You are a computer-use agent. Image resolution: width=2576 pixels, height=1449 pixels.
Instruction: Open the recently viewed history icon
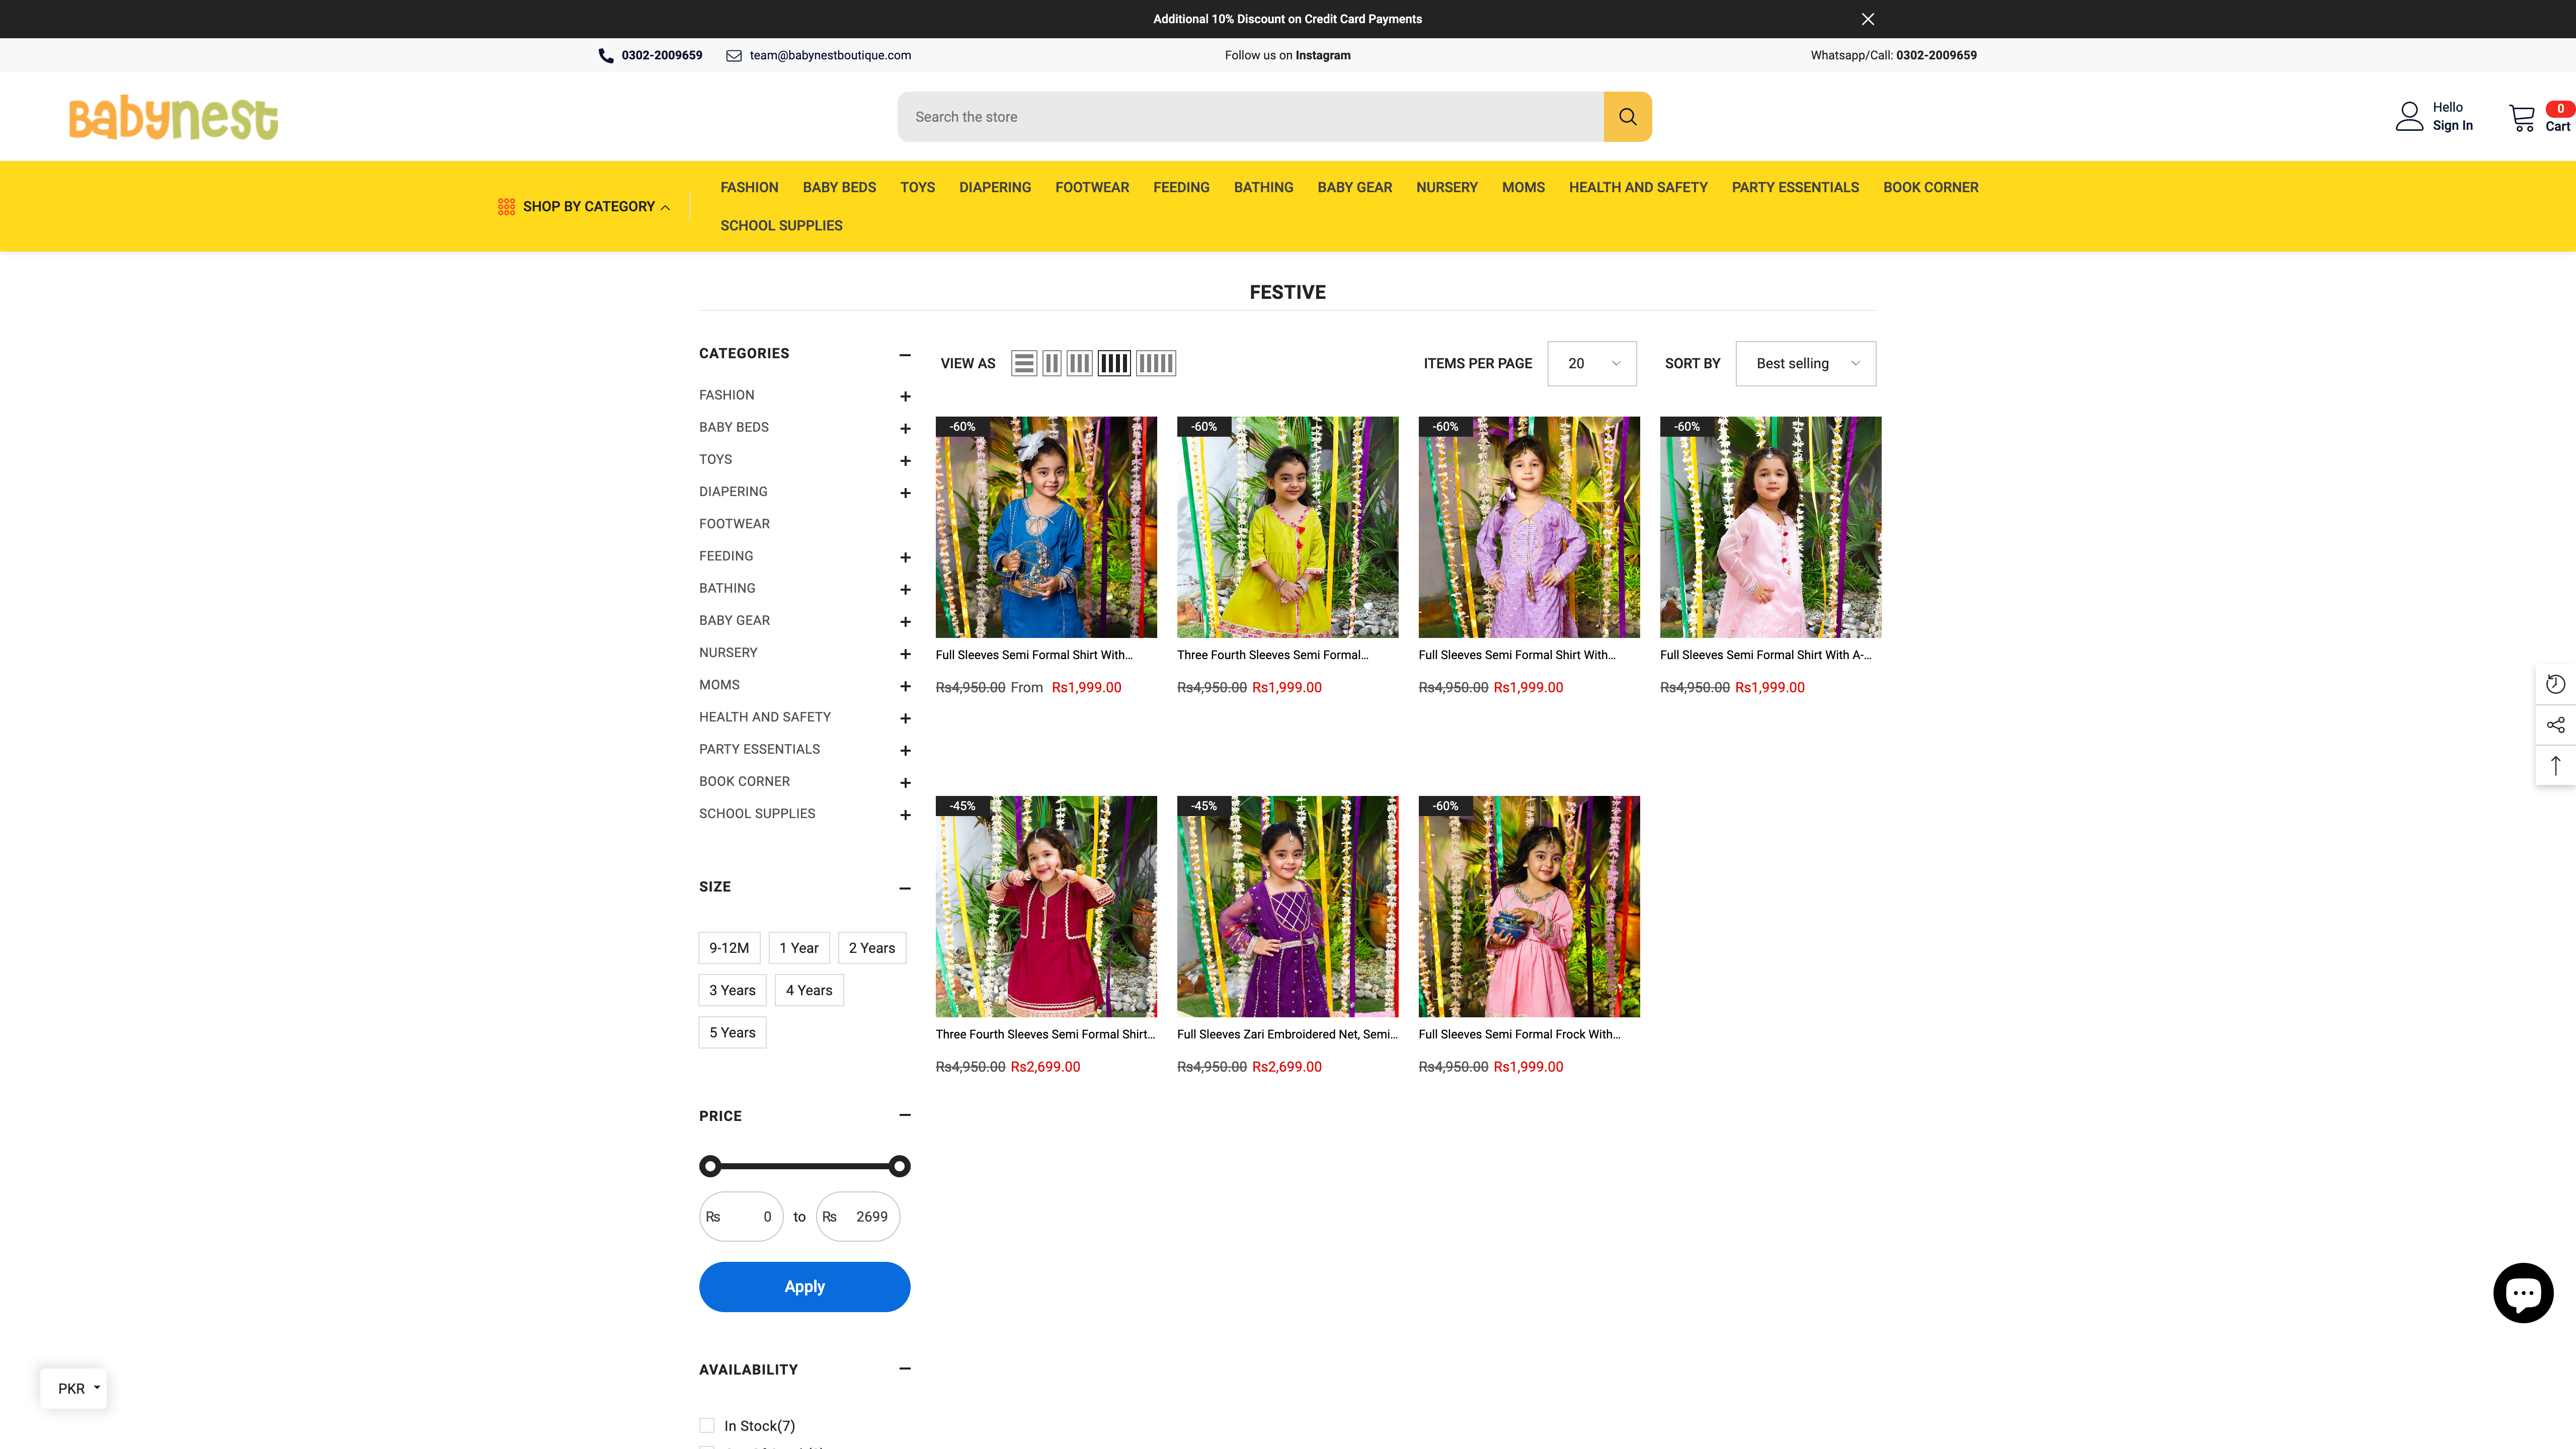point(2556,684)
